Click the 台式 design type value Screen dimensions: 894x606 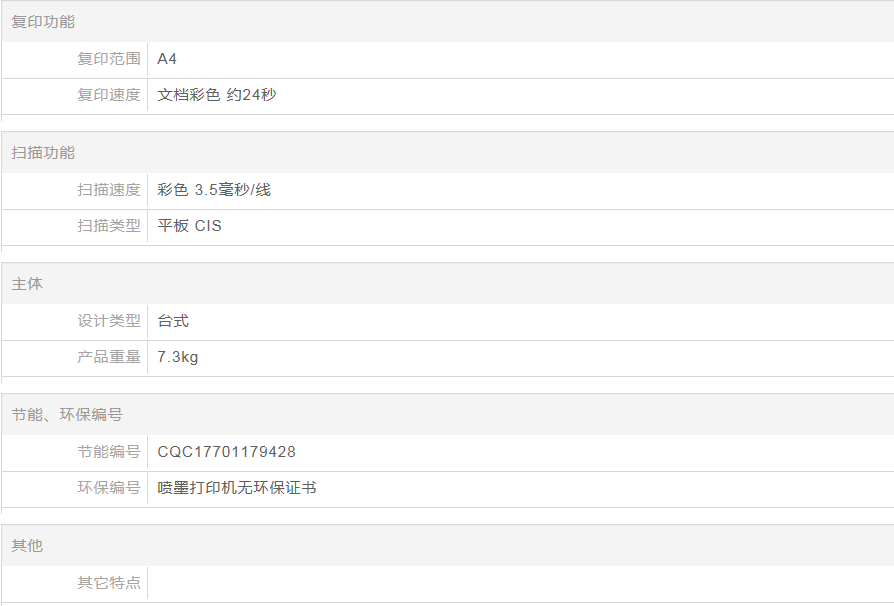(x=173, y=321)
